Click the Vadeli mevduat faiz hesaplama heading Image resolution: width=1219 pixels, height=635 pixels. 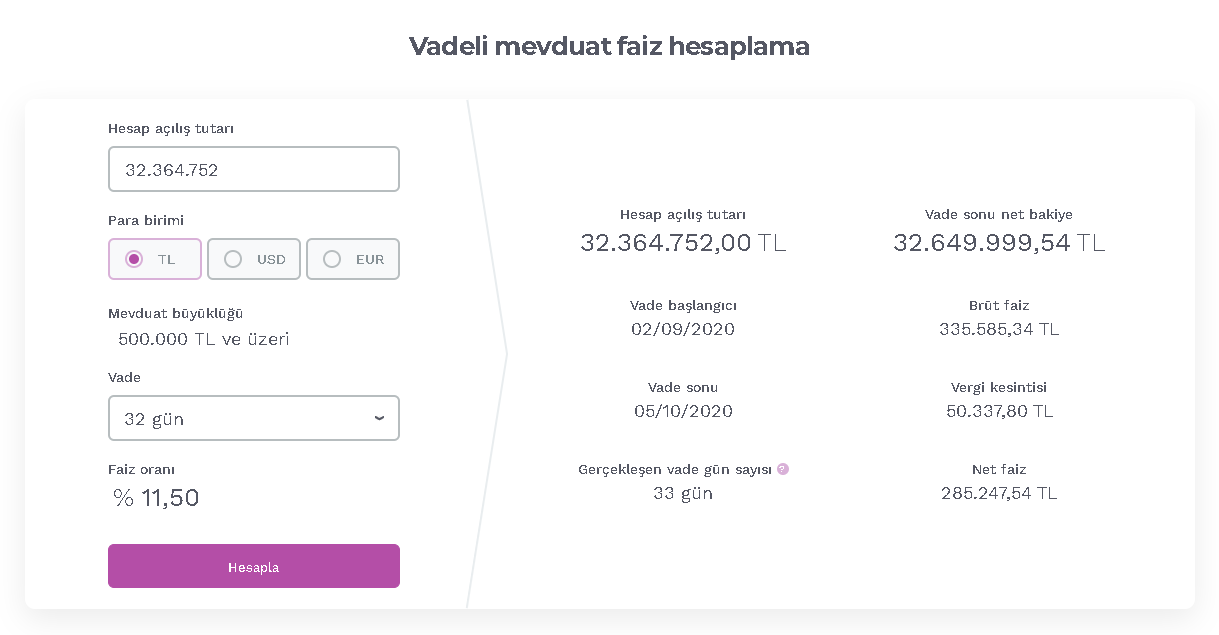609,46
